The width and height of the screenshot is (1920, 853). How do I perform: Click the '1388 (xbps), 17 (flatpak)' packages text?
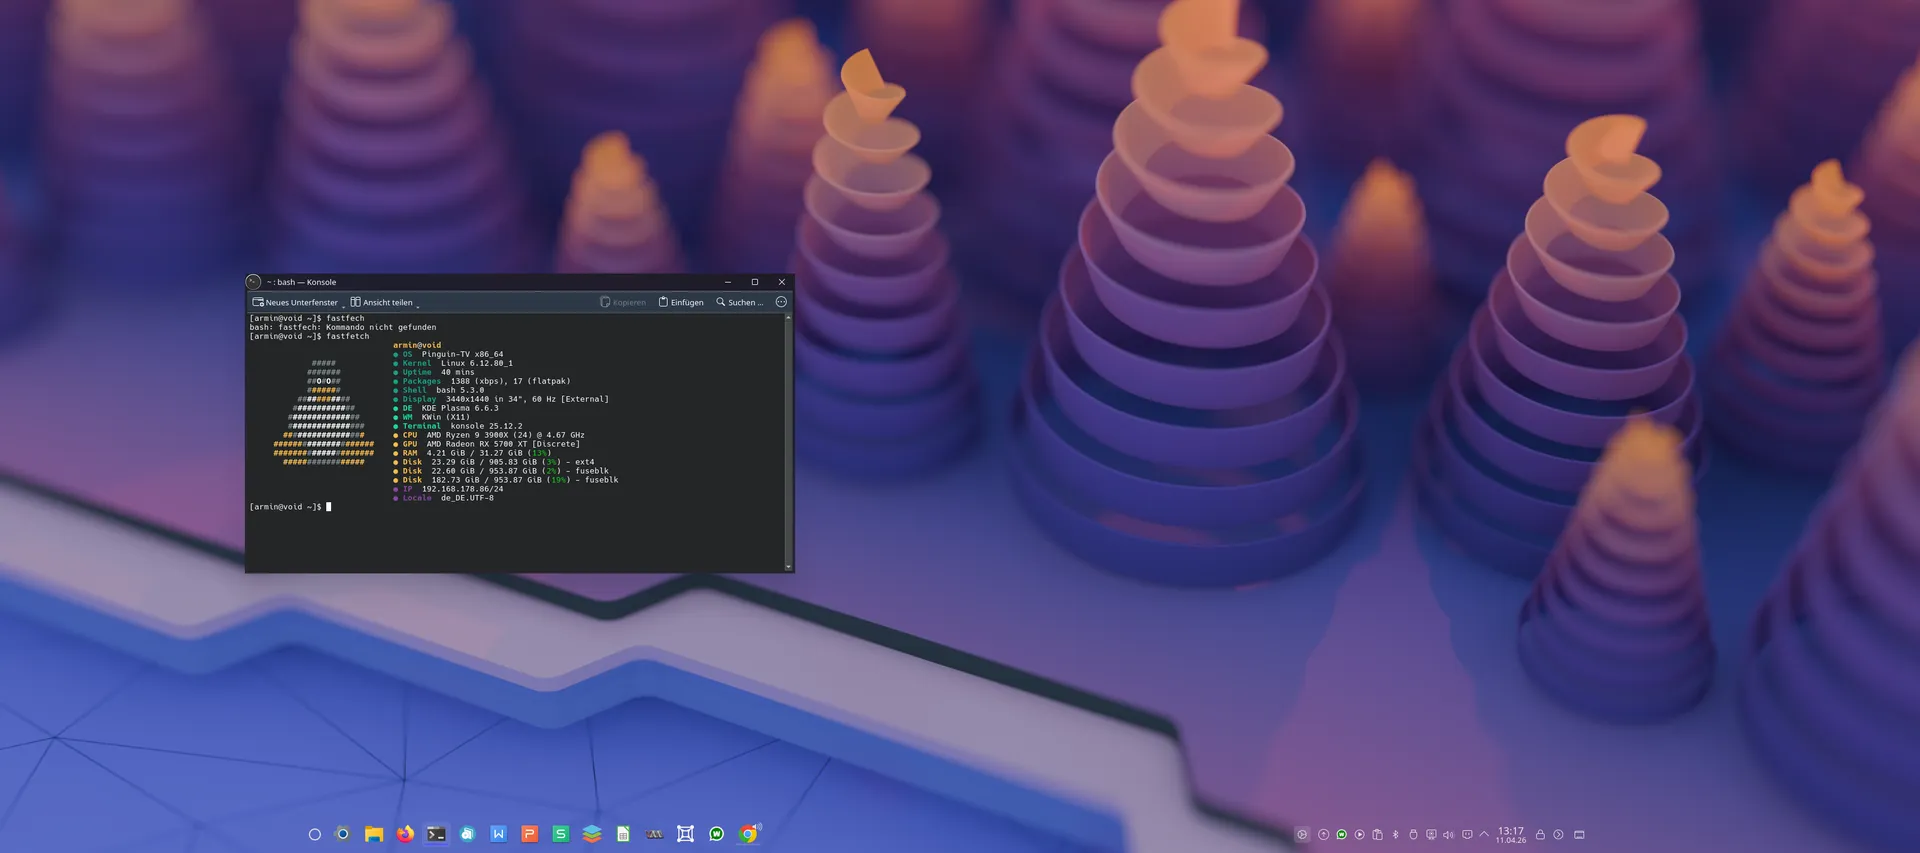coord(510,381)
